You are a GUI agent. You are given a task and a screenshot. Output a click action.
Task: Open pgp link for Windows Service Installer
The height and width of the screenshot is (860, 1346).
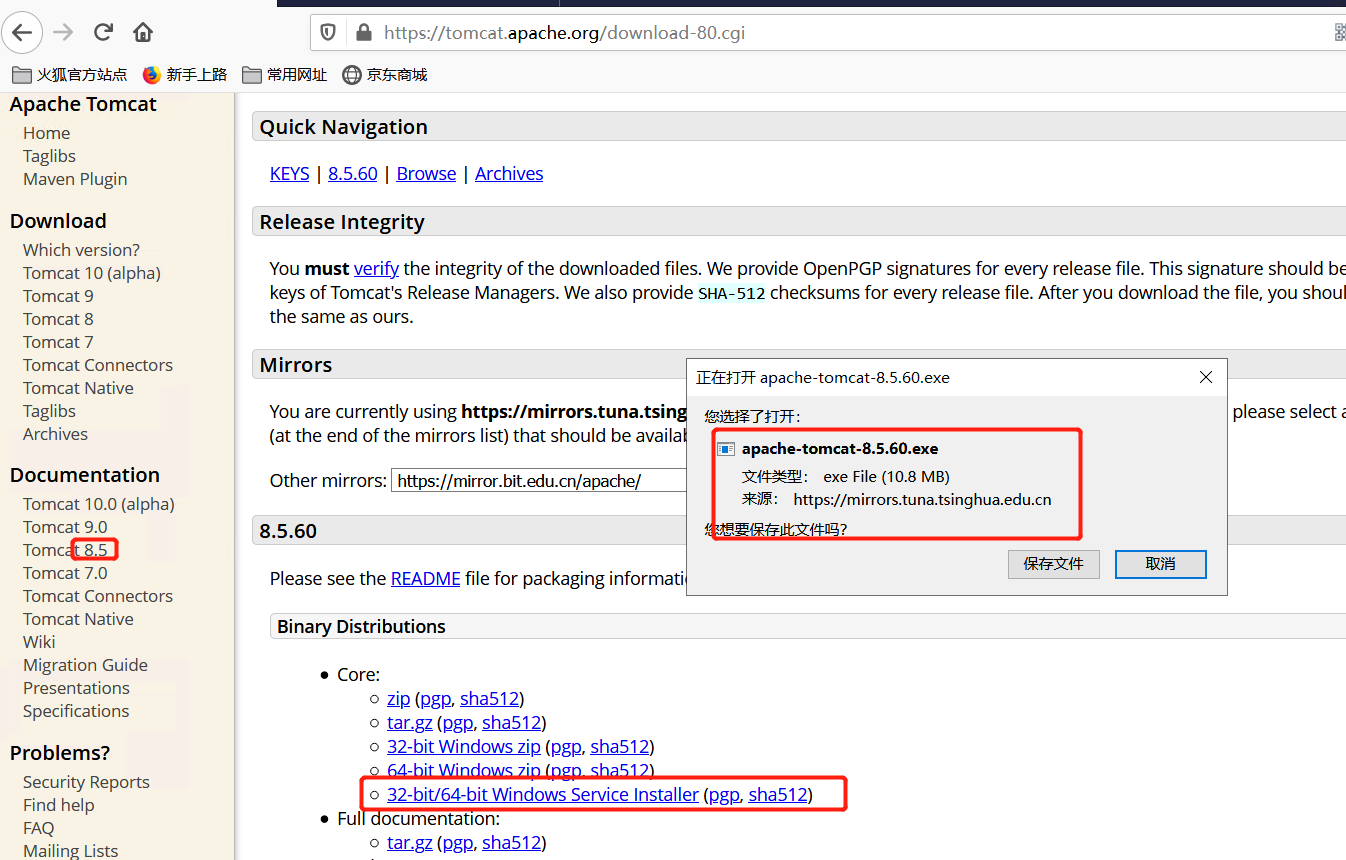[x=724, y=795]
